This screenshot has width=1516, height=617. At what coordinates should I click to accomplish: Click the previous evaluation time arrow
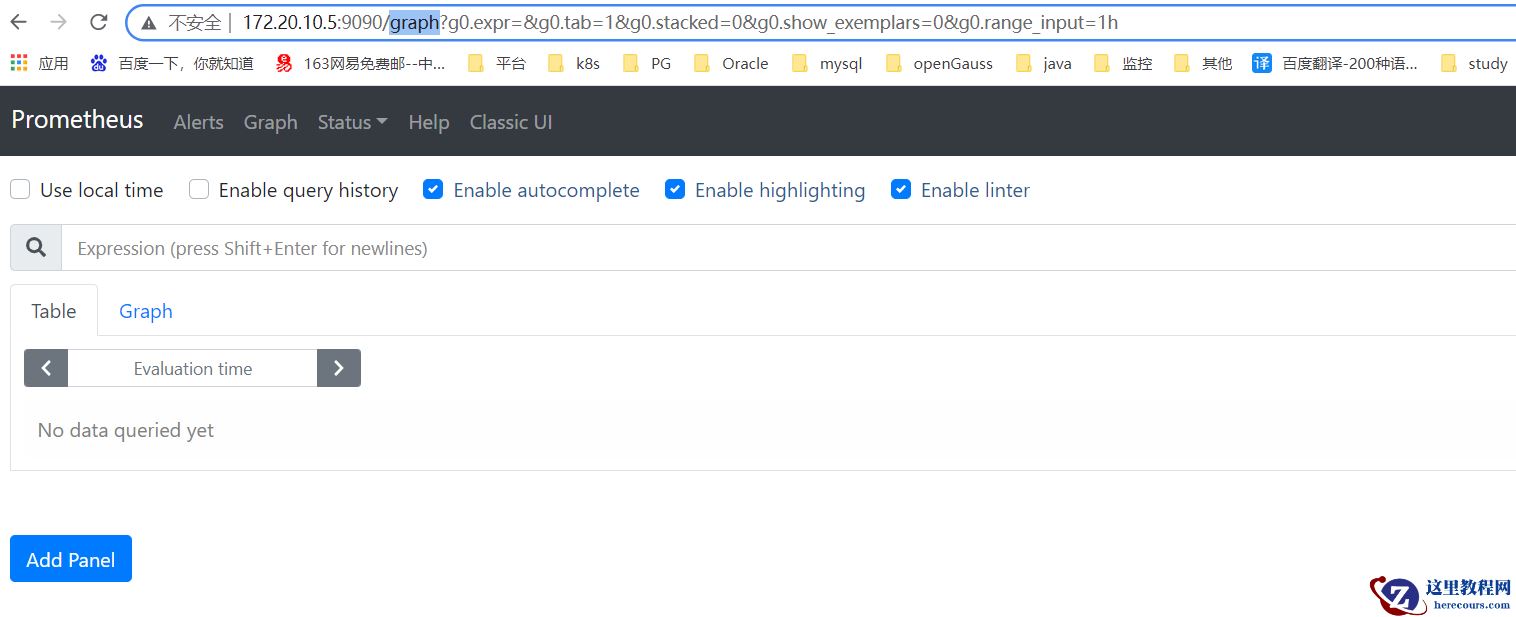point(46,368)
